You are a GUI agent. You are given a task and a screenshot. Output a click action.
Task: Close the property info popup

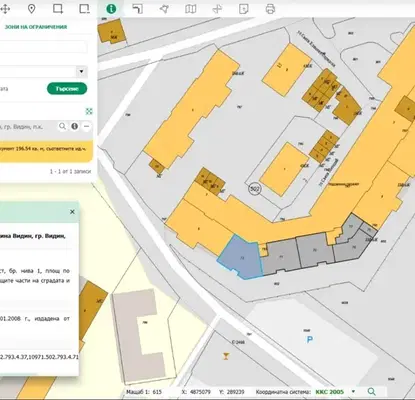(x=72, y=212)
